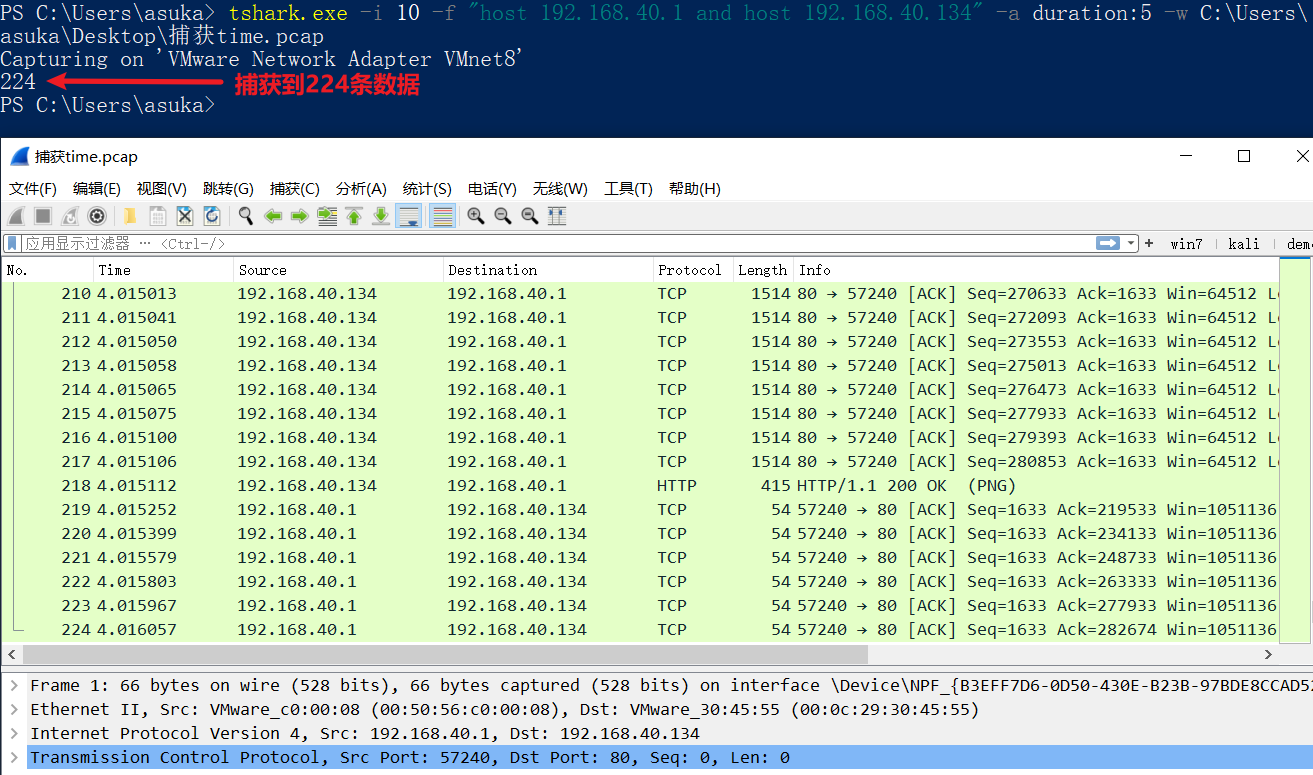Open 无线(W) menu
Screen dimensions: 1313x775
[x=560, y=189]
